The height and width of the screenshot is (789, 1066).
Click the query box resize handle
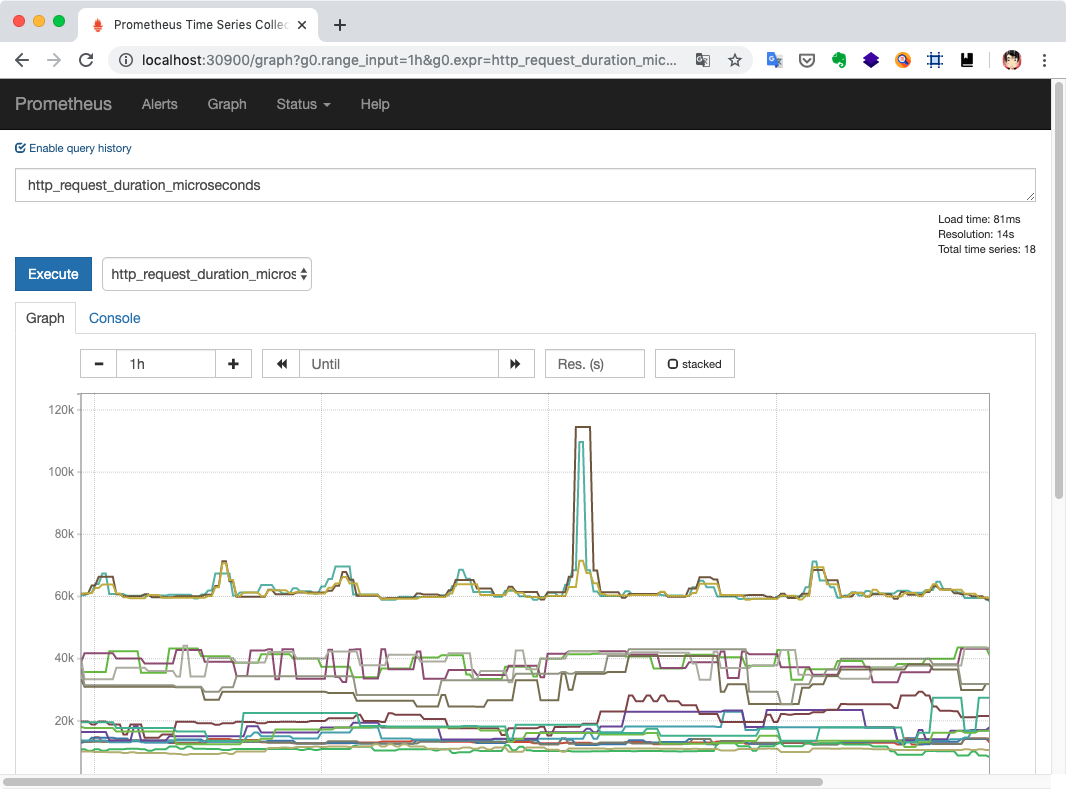pos(1031,196)
